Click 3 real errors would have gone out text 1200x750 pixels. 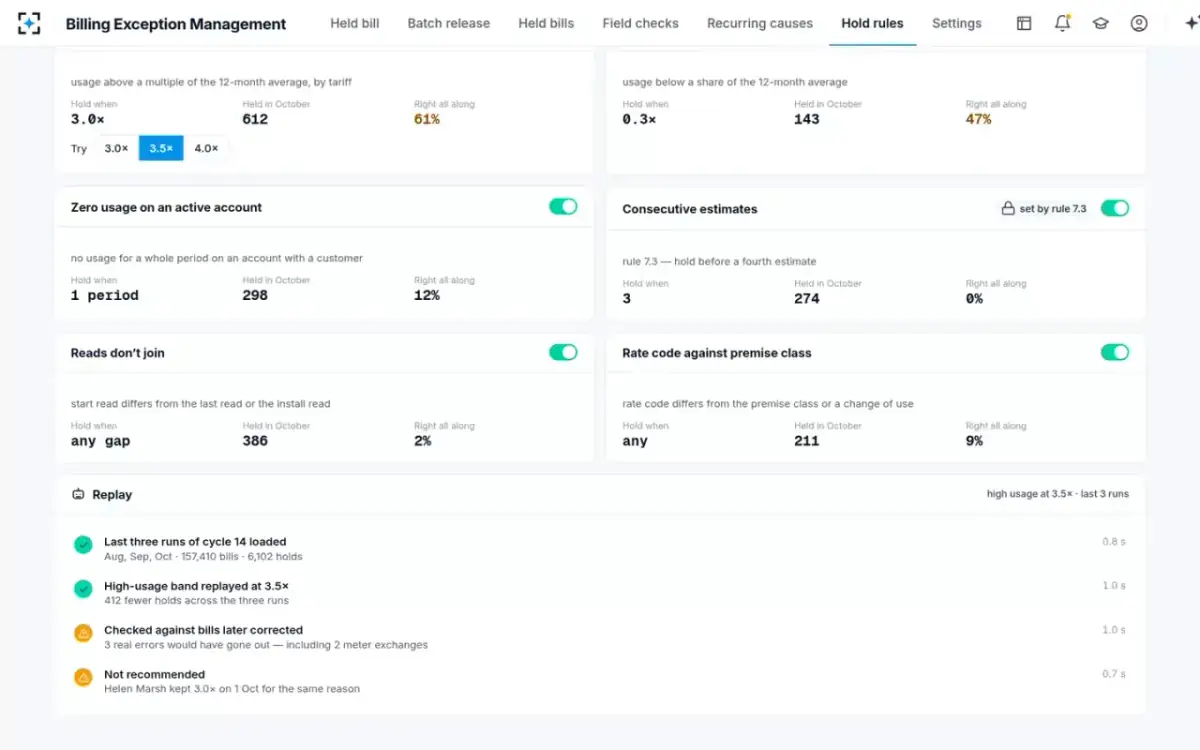[266, 645]
